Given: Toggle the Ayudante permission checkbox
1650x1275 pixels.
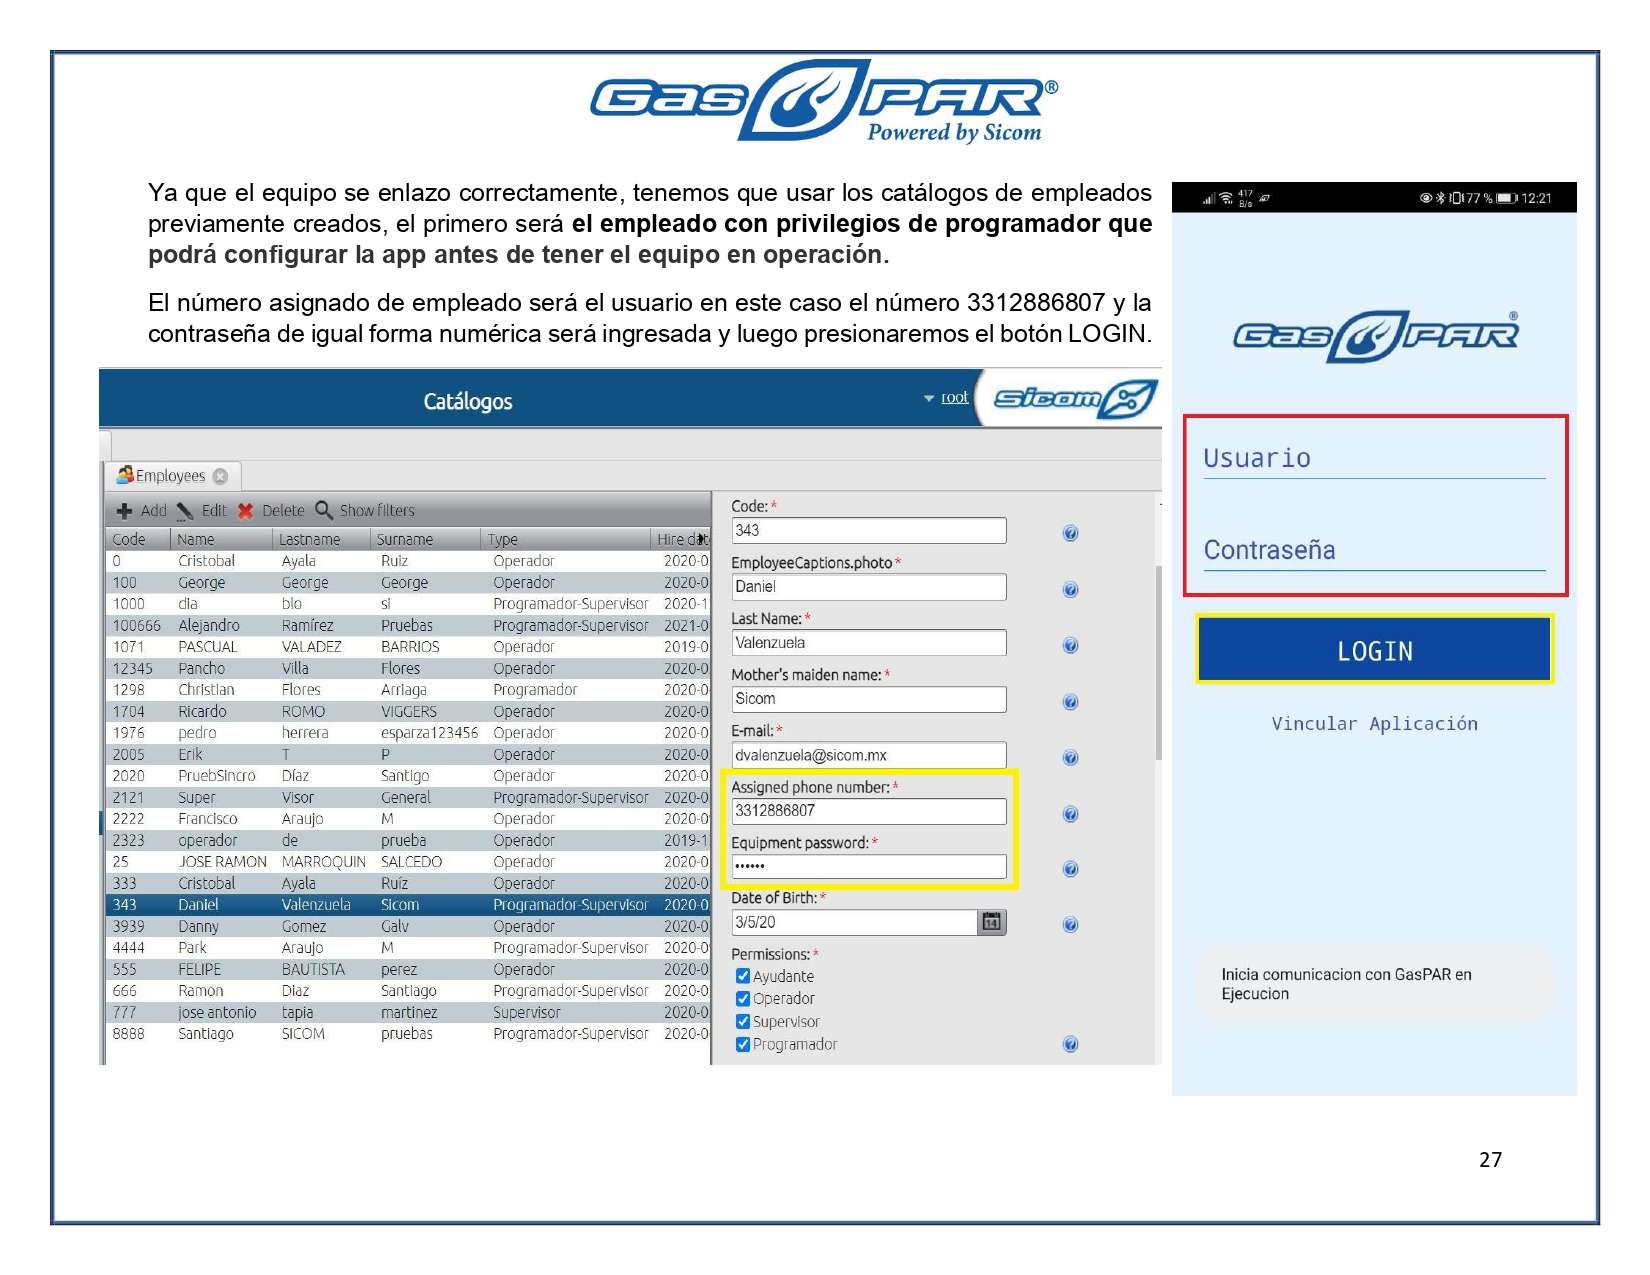Looking at the screenshot, I should (x=742, y=976).
